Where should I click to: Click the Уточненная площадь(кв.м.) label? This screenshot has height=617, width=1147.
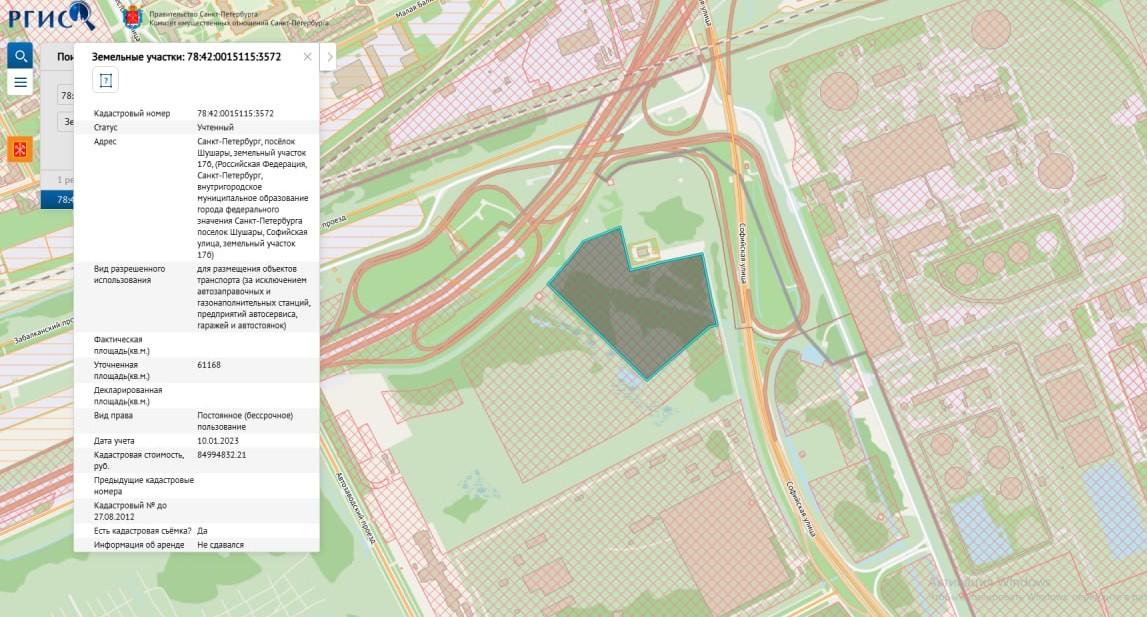pyautogui.click(x=121, y=370)
